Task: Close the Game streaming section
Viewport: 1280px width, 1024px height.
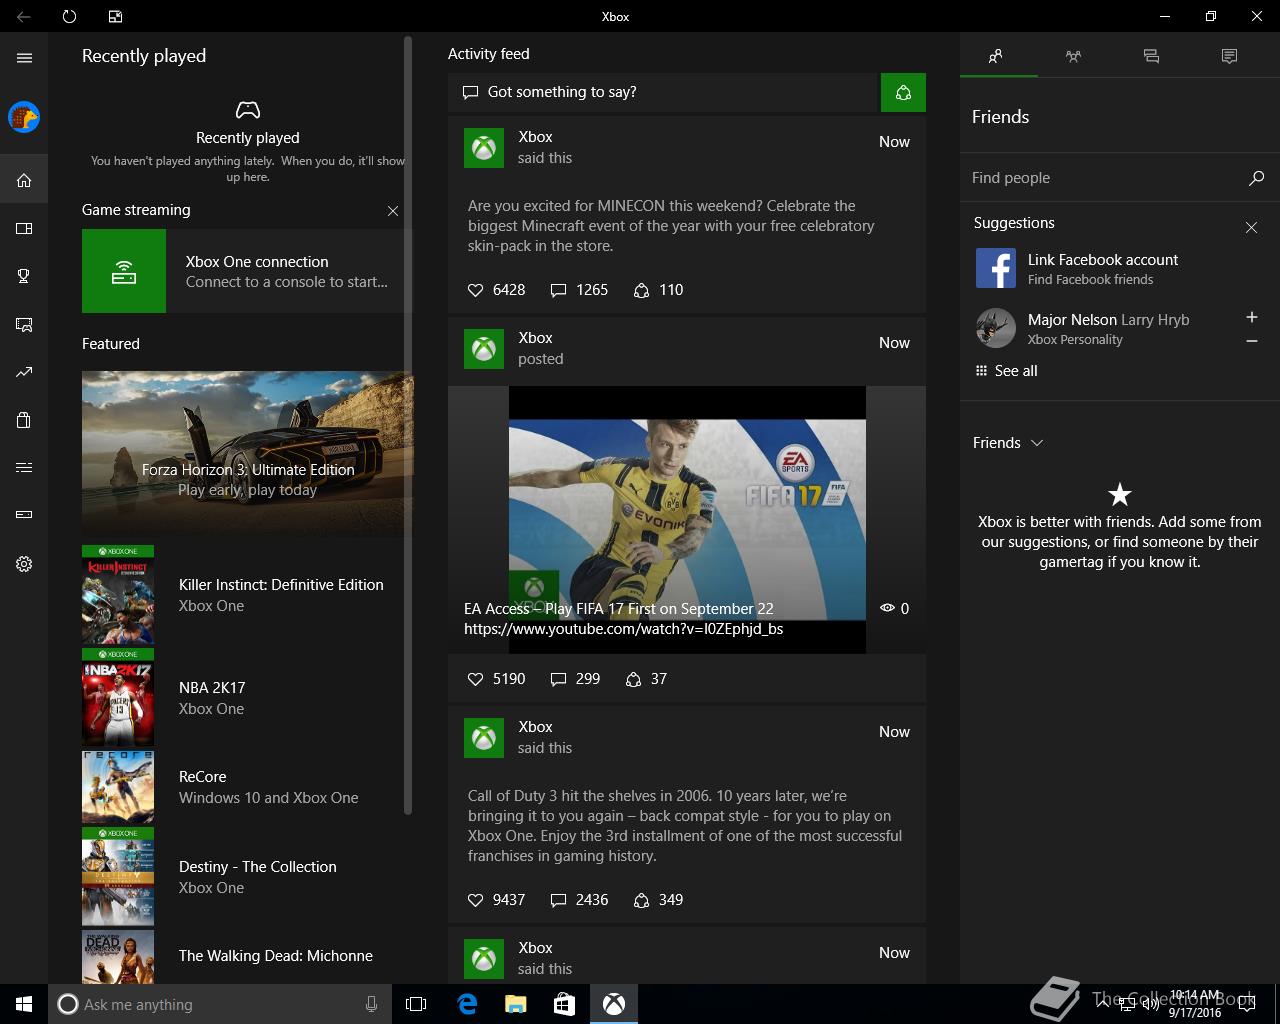Action: point(393,211)
